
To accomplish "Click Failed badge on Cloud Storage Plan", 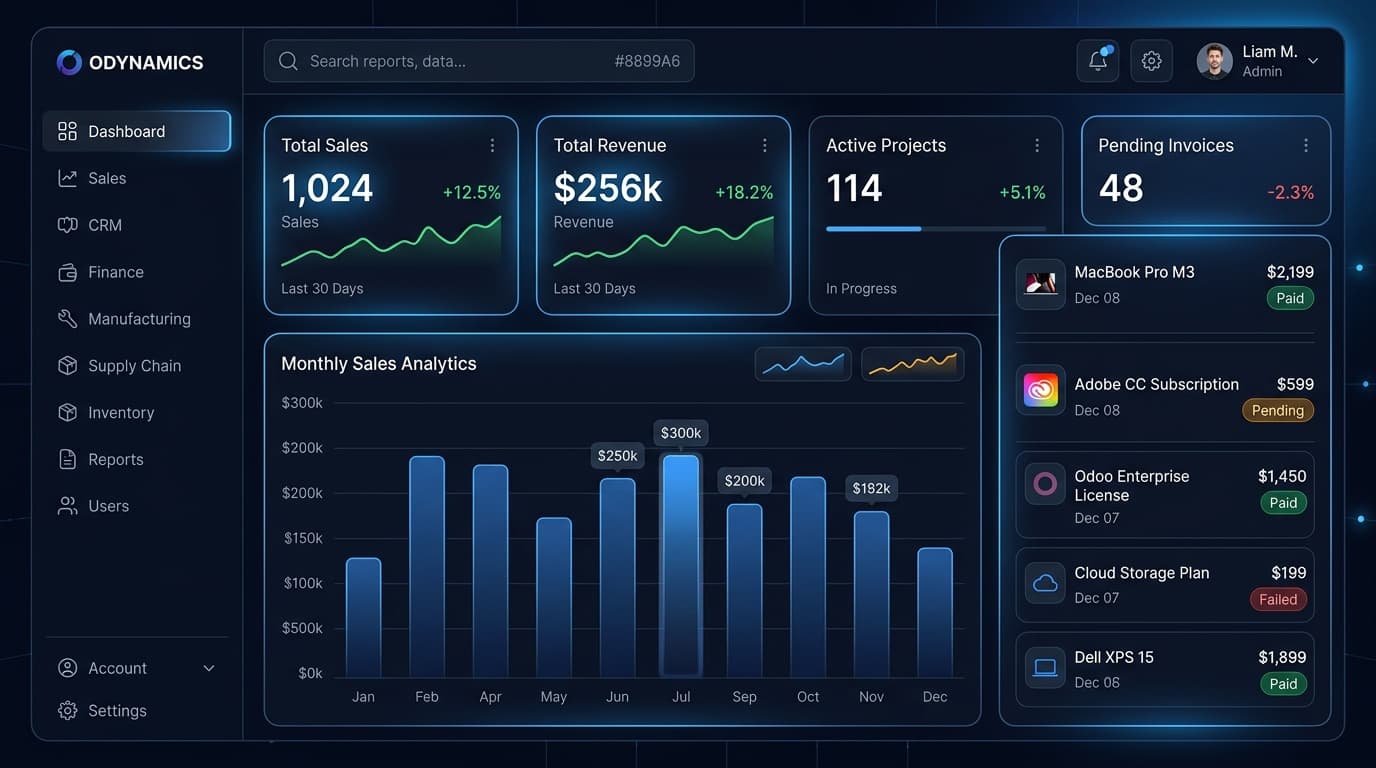I will (x=1278, y=599).
